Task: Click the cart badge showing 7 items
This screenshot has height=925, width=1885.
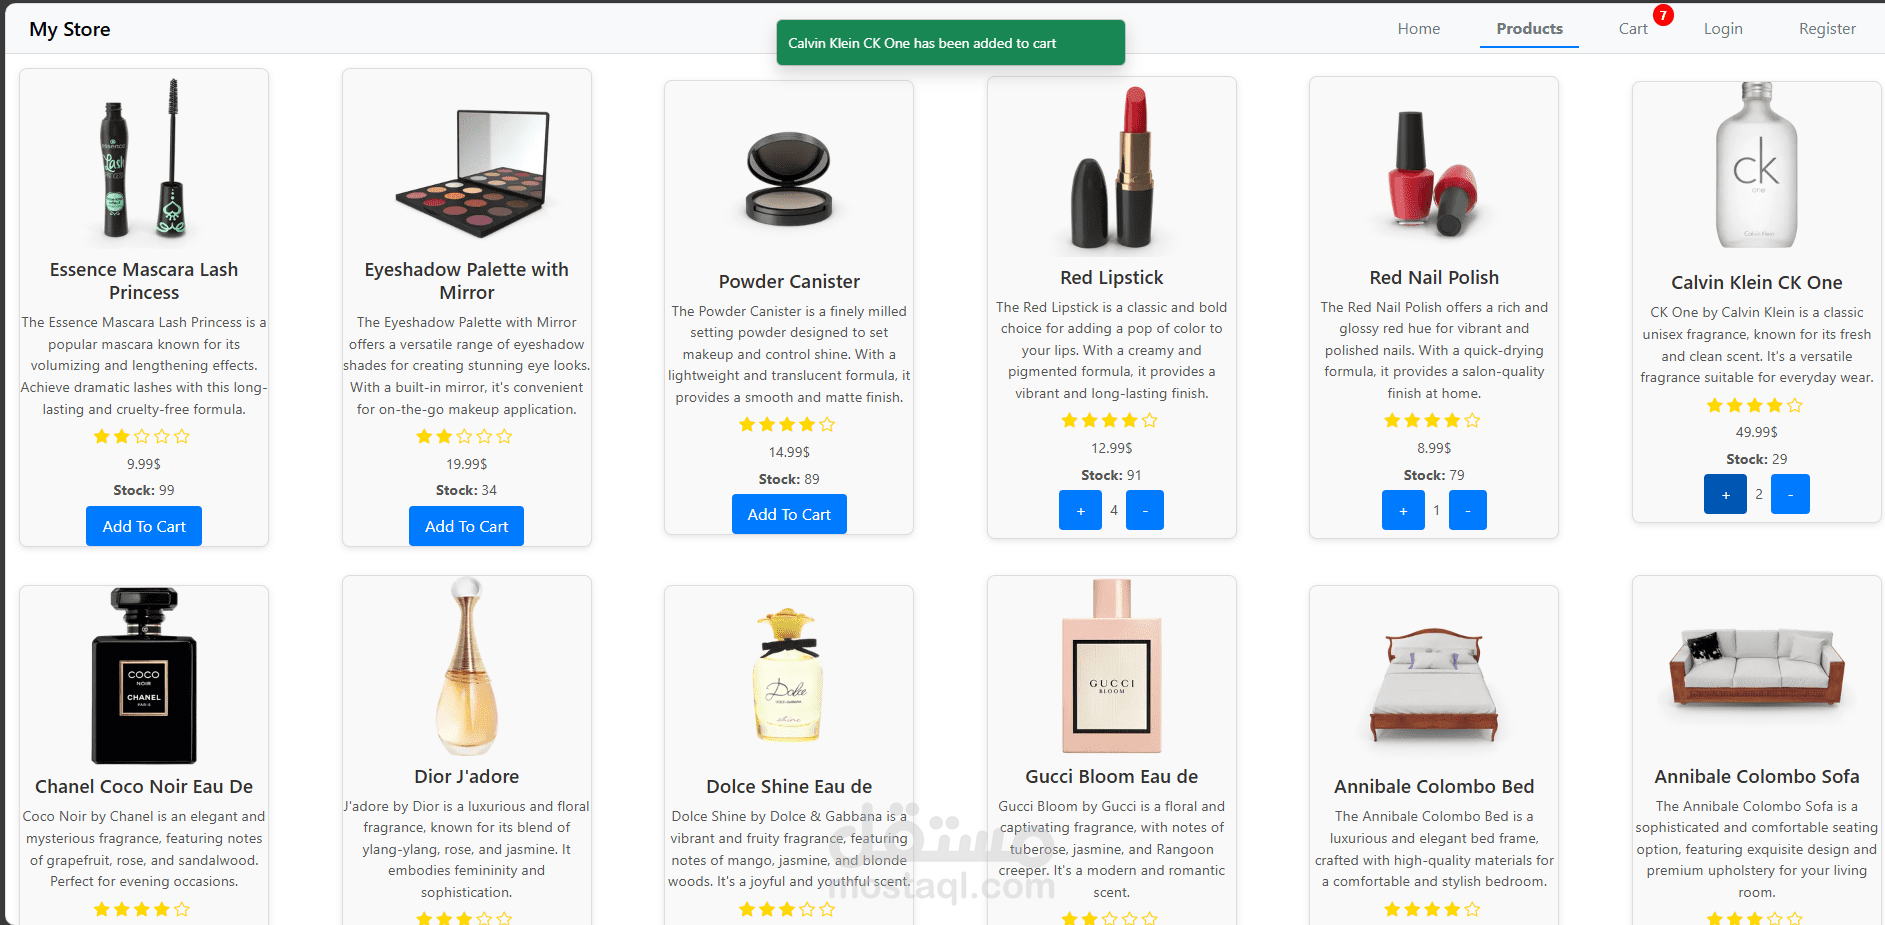Action: click(x=1663, y=15)
